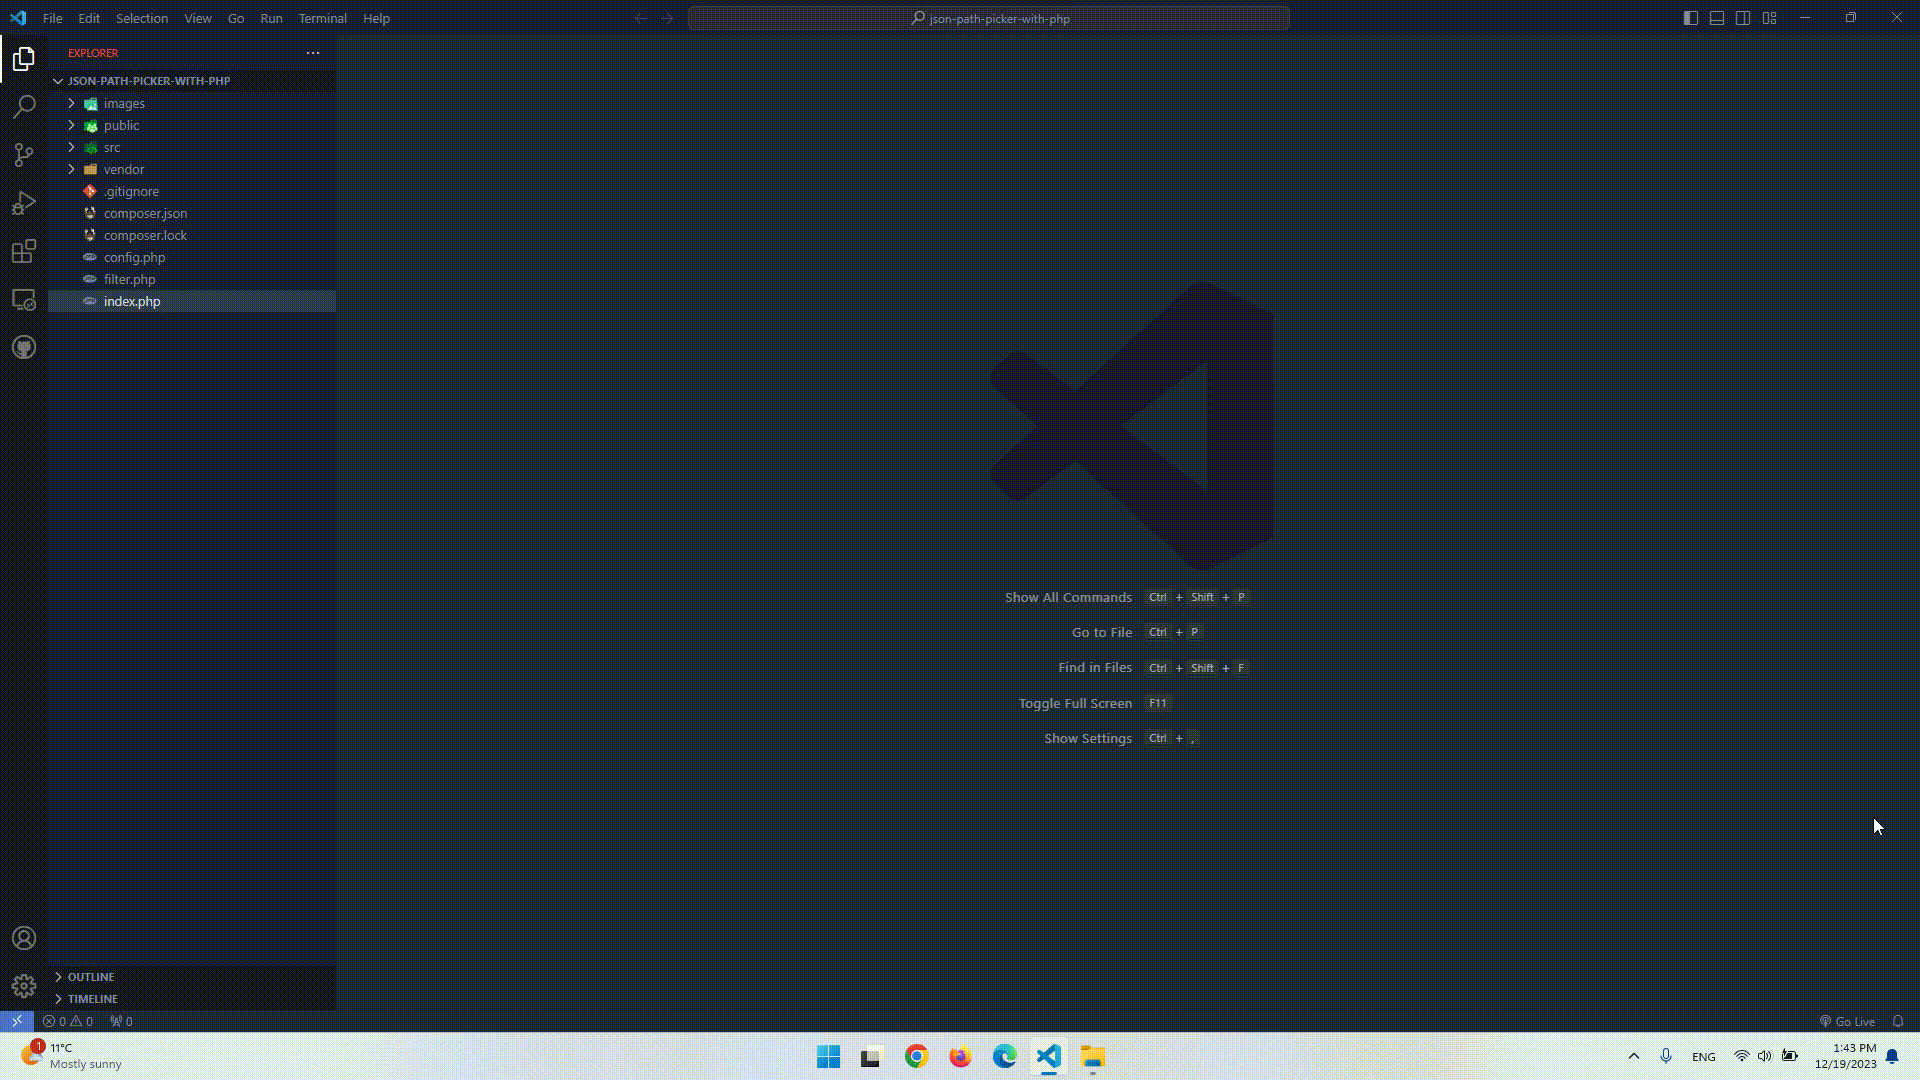Toggle primary side bar visibility
Viewport: 1920px width, 1080px height.
point(1691,18)
